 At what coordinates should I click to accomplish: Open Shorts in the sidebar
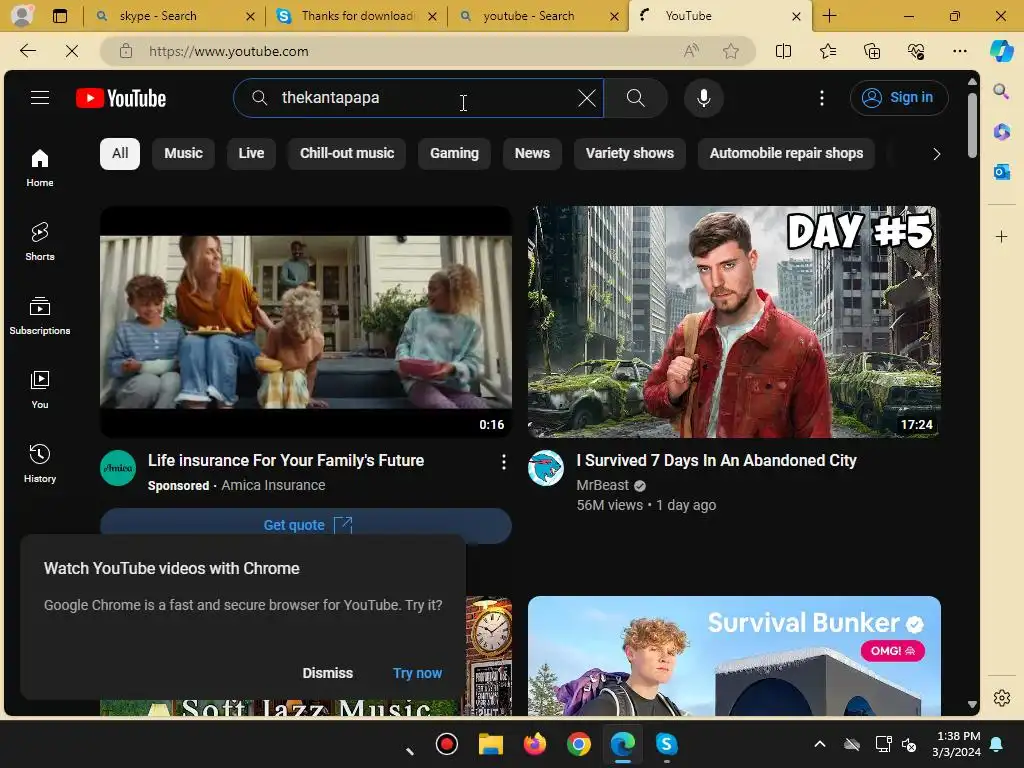point(40,242)
